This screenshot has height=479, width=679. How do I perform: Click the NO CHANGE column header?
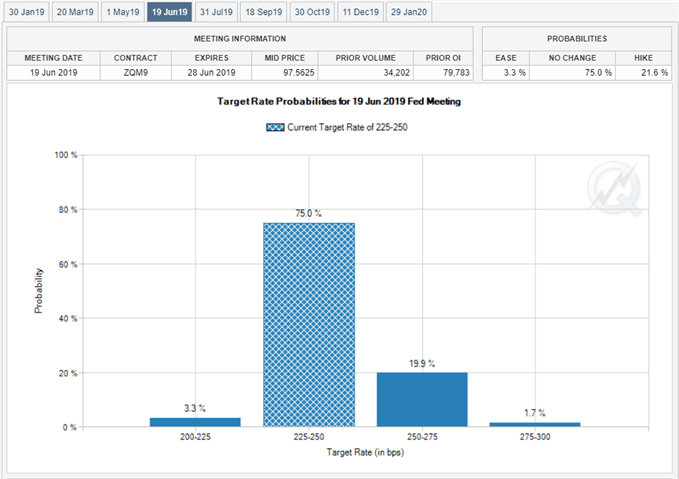(572, 58)
